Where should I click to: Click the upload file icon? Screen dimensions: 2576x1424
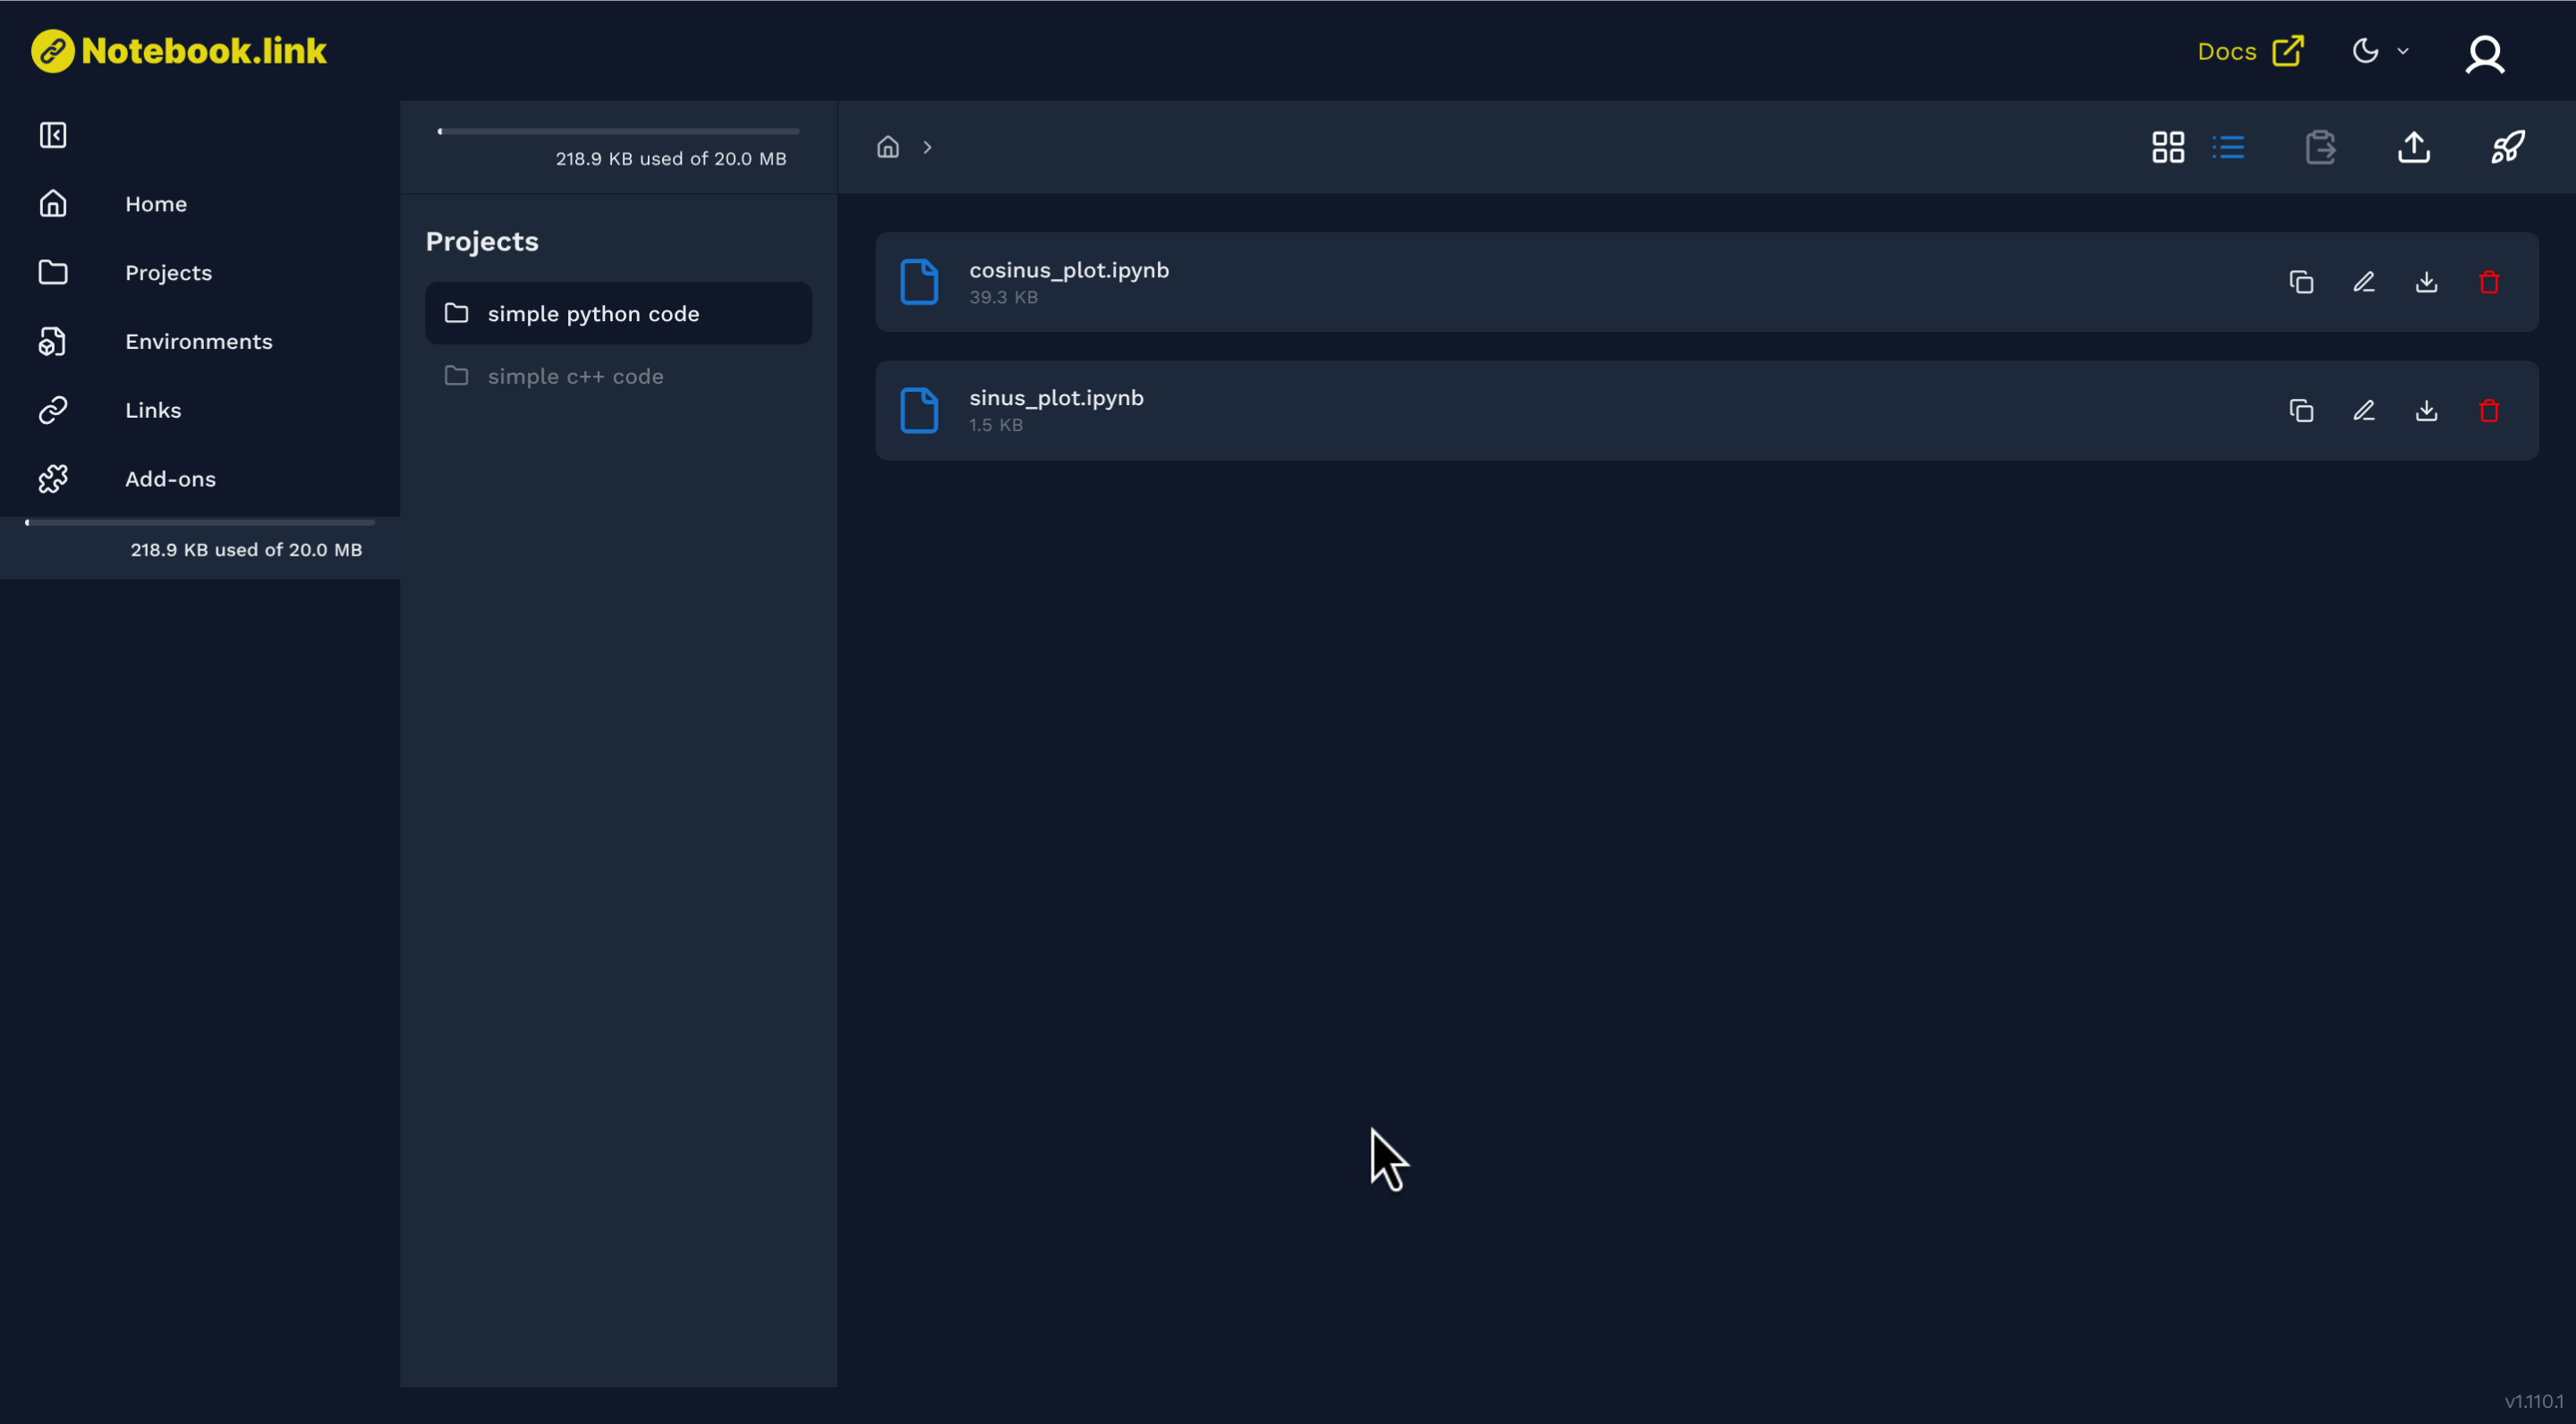[x=2414, y=147]
